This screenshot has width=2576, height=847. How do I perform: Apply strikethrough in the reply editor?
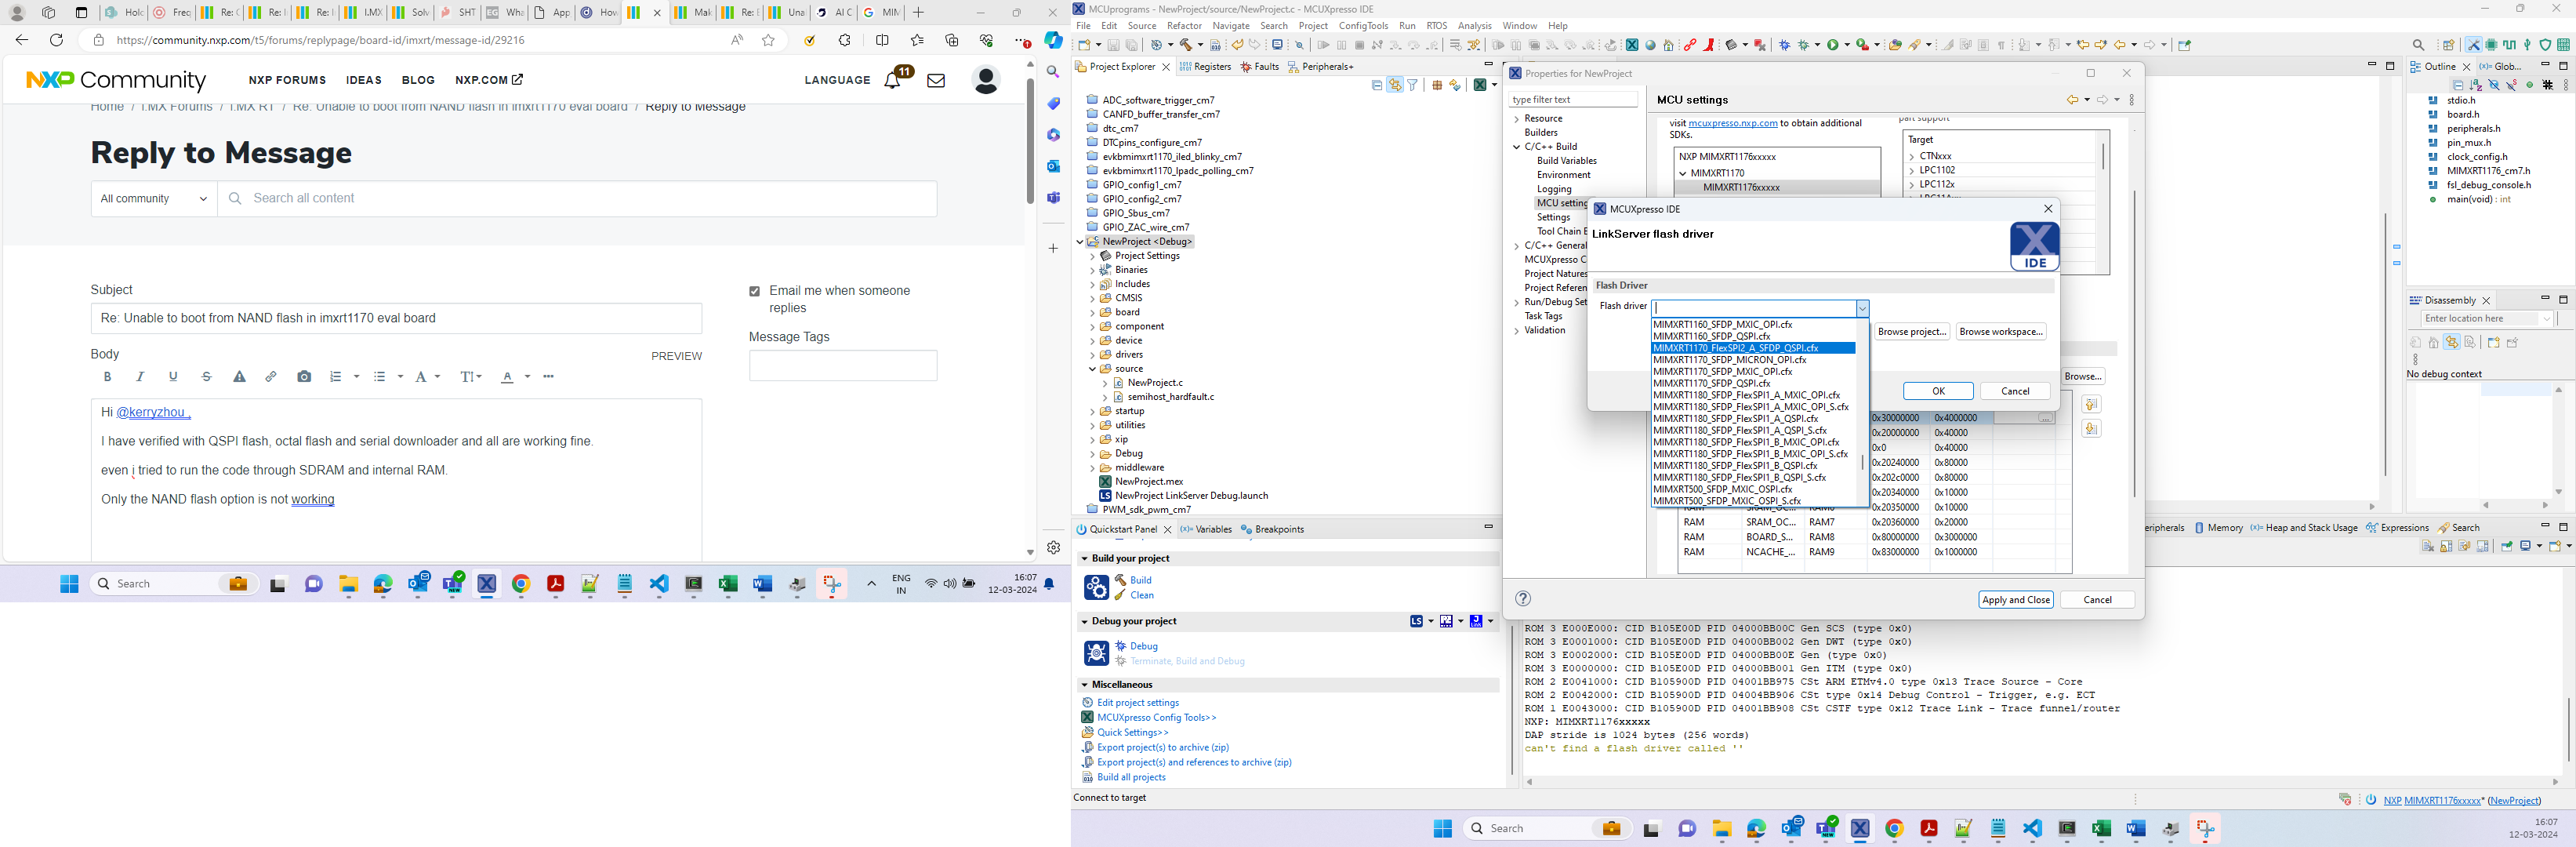[207, 377]
